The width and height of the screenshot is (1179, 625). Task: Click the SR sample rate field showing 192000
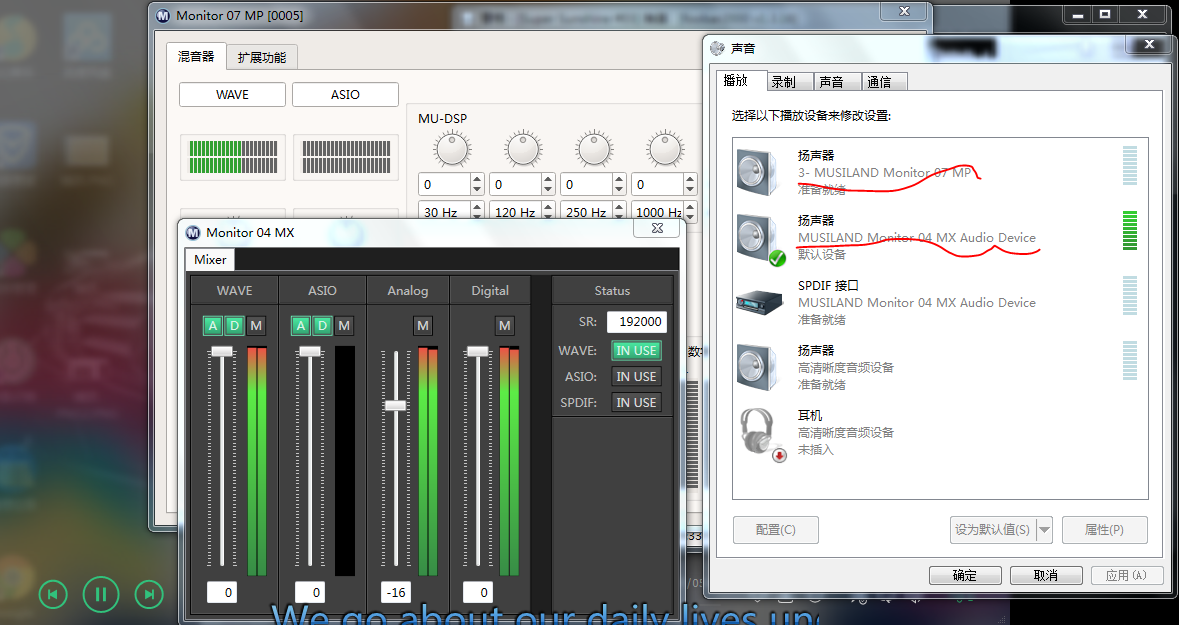(636, 322)
